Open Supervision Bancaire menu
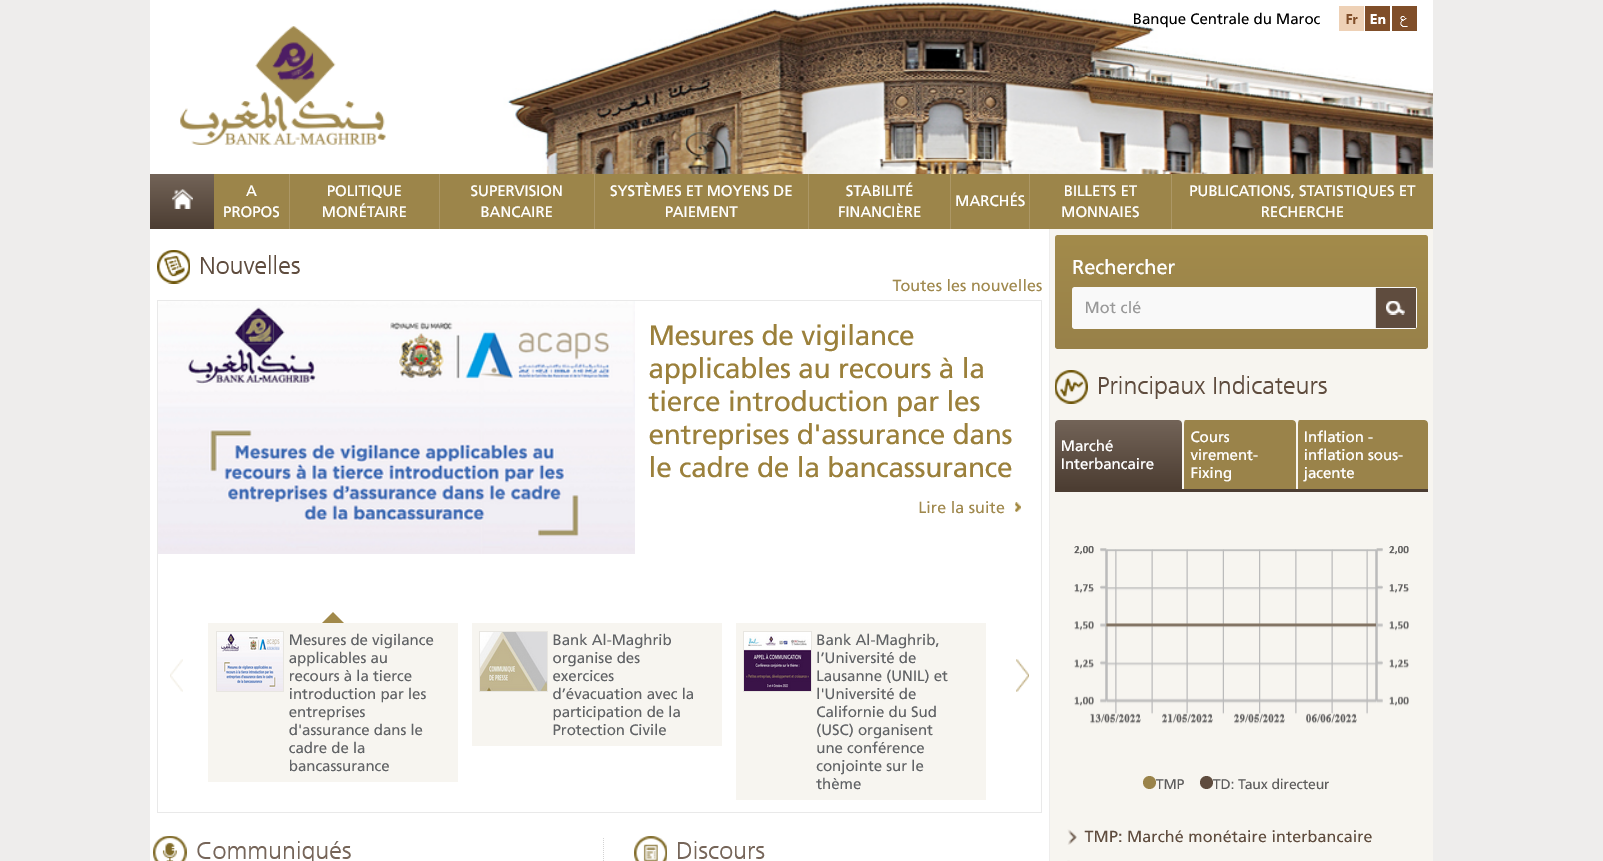Image resolution: width=1603 pixels, height=861 pixels. tap(516, 201)
